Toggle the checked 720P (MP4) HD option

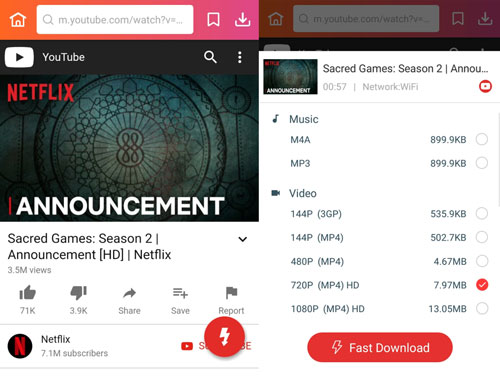482,285
